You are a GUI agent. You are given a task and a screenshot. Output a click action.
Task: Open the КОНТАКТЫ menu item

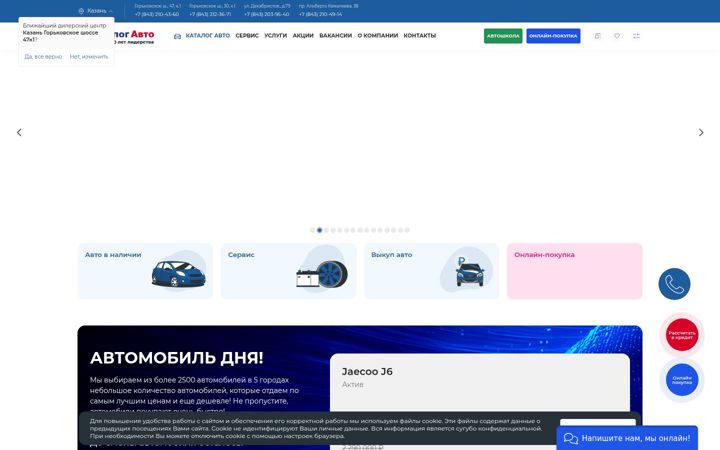click(x=420, y=35)
